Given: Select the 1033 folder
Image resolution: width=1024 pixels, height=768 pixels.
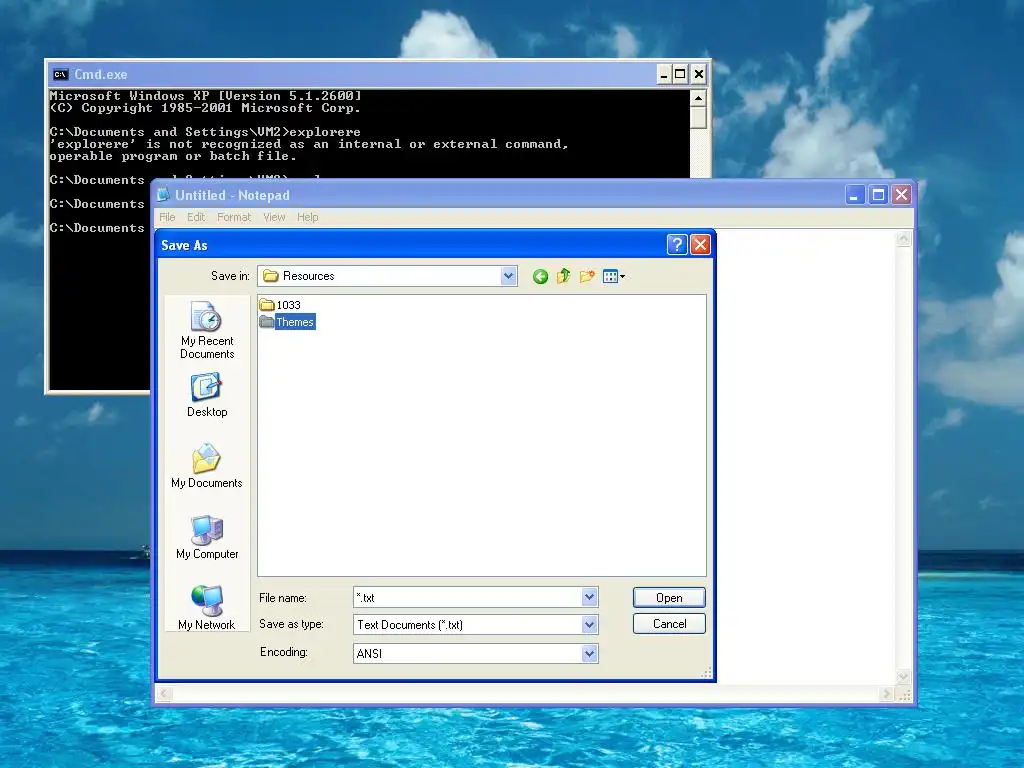Looking at the screenshot, I should coord(280,305).
